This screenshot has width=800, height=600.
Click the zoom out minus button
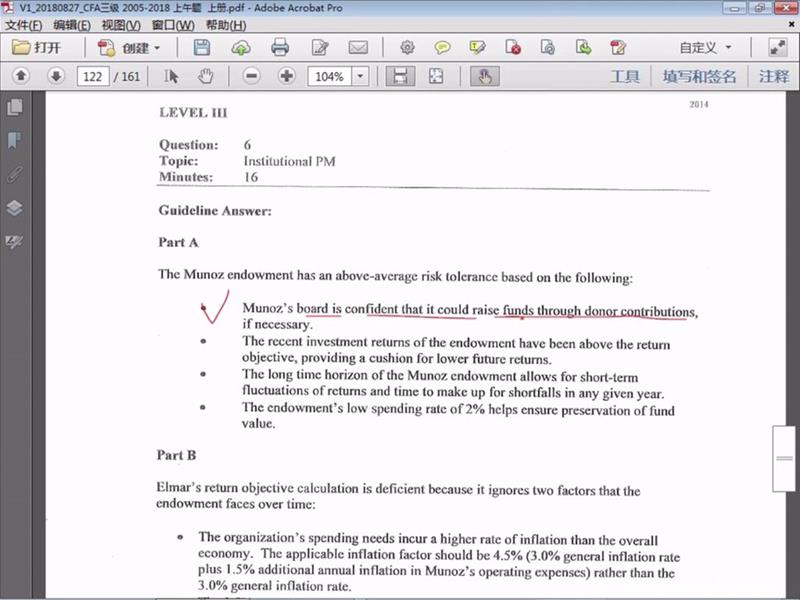click(252, 76)
